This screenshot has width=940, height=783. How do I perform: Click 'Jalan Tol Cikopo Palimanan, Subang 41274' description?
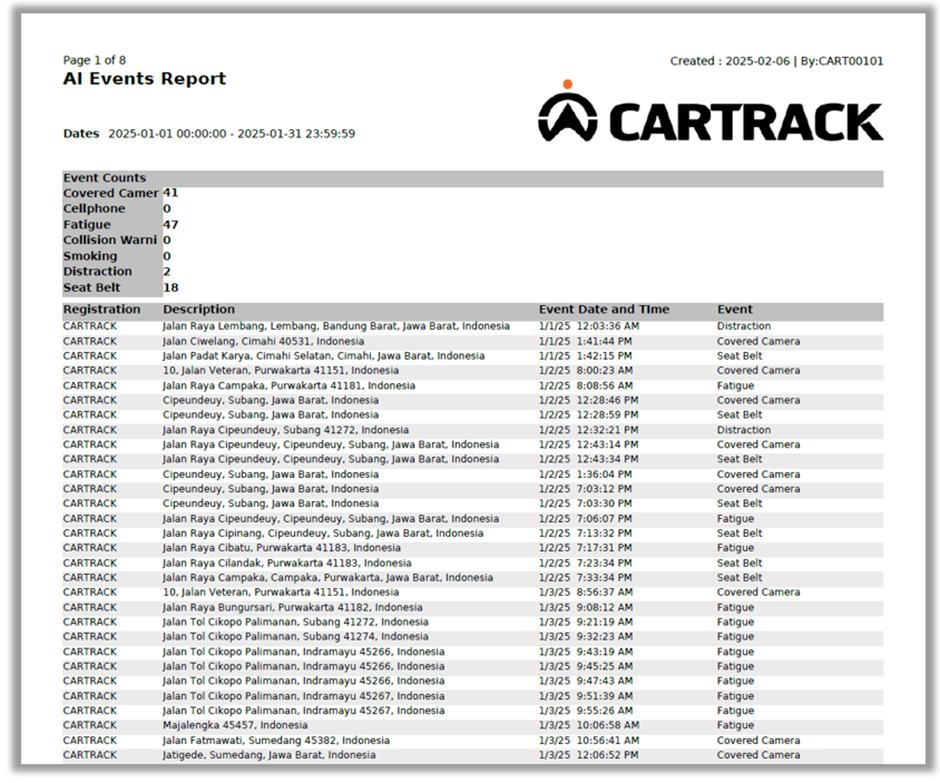(296, 637)
